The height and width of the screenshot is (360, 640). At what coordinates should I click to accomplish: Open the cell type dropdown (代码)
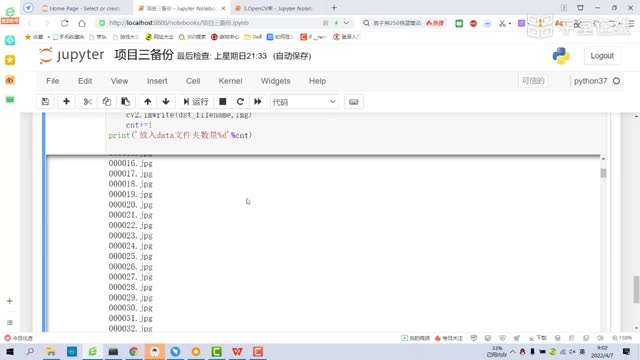(x=304, y=102)
